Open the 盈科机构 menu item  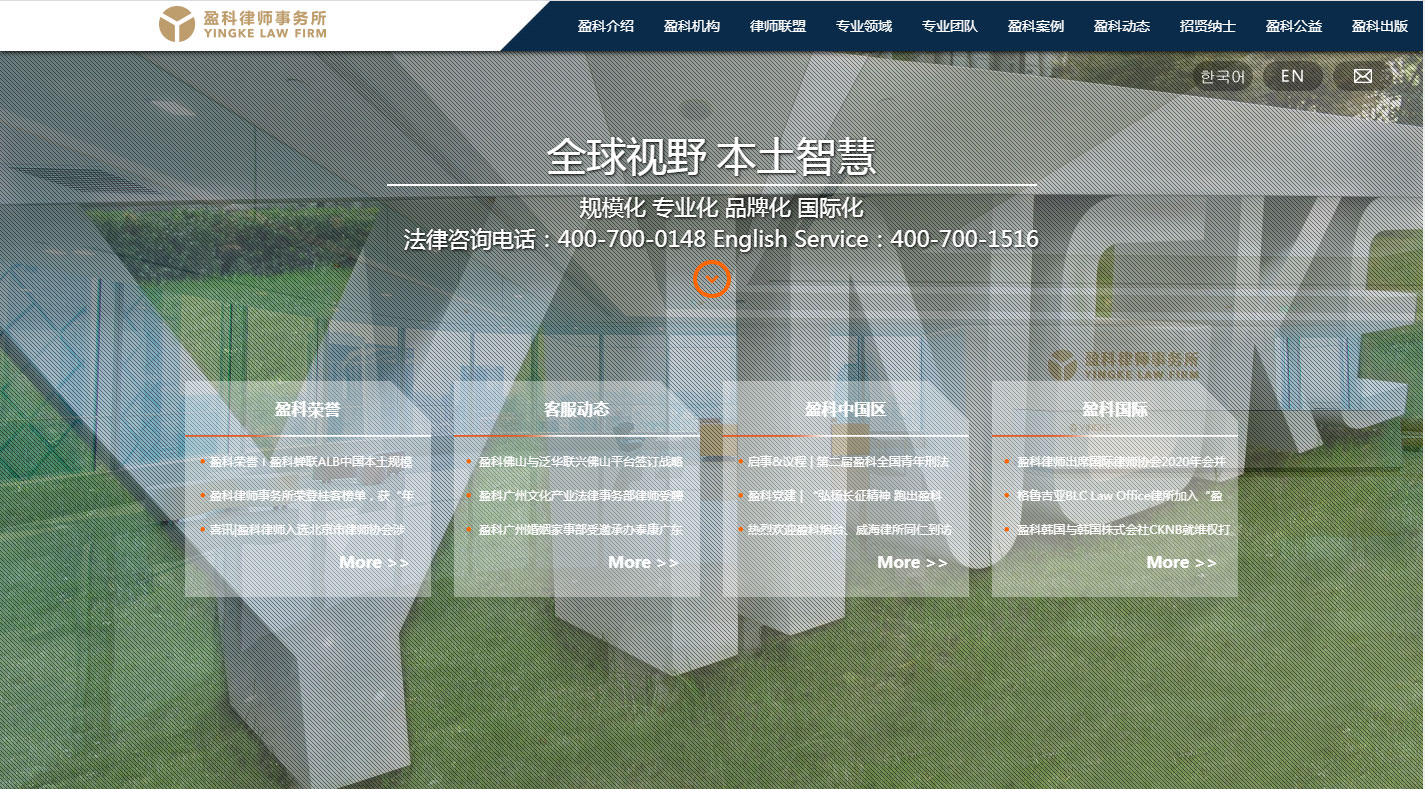coord(692,27)
